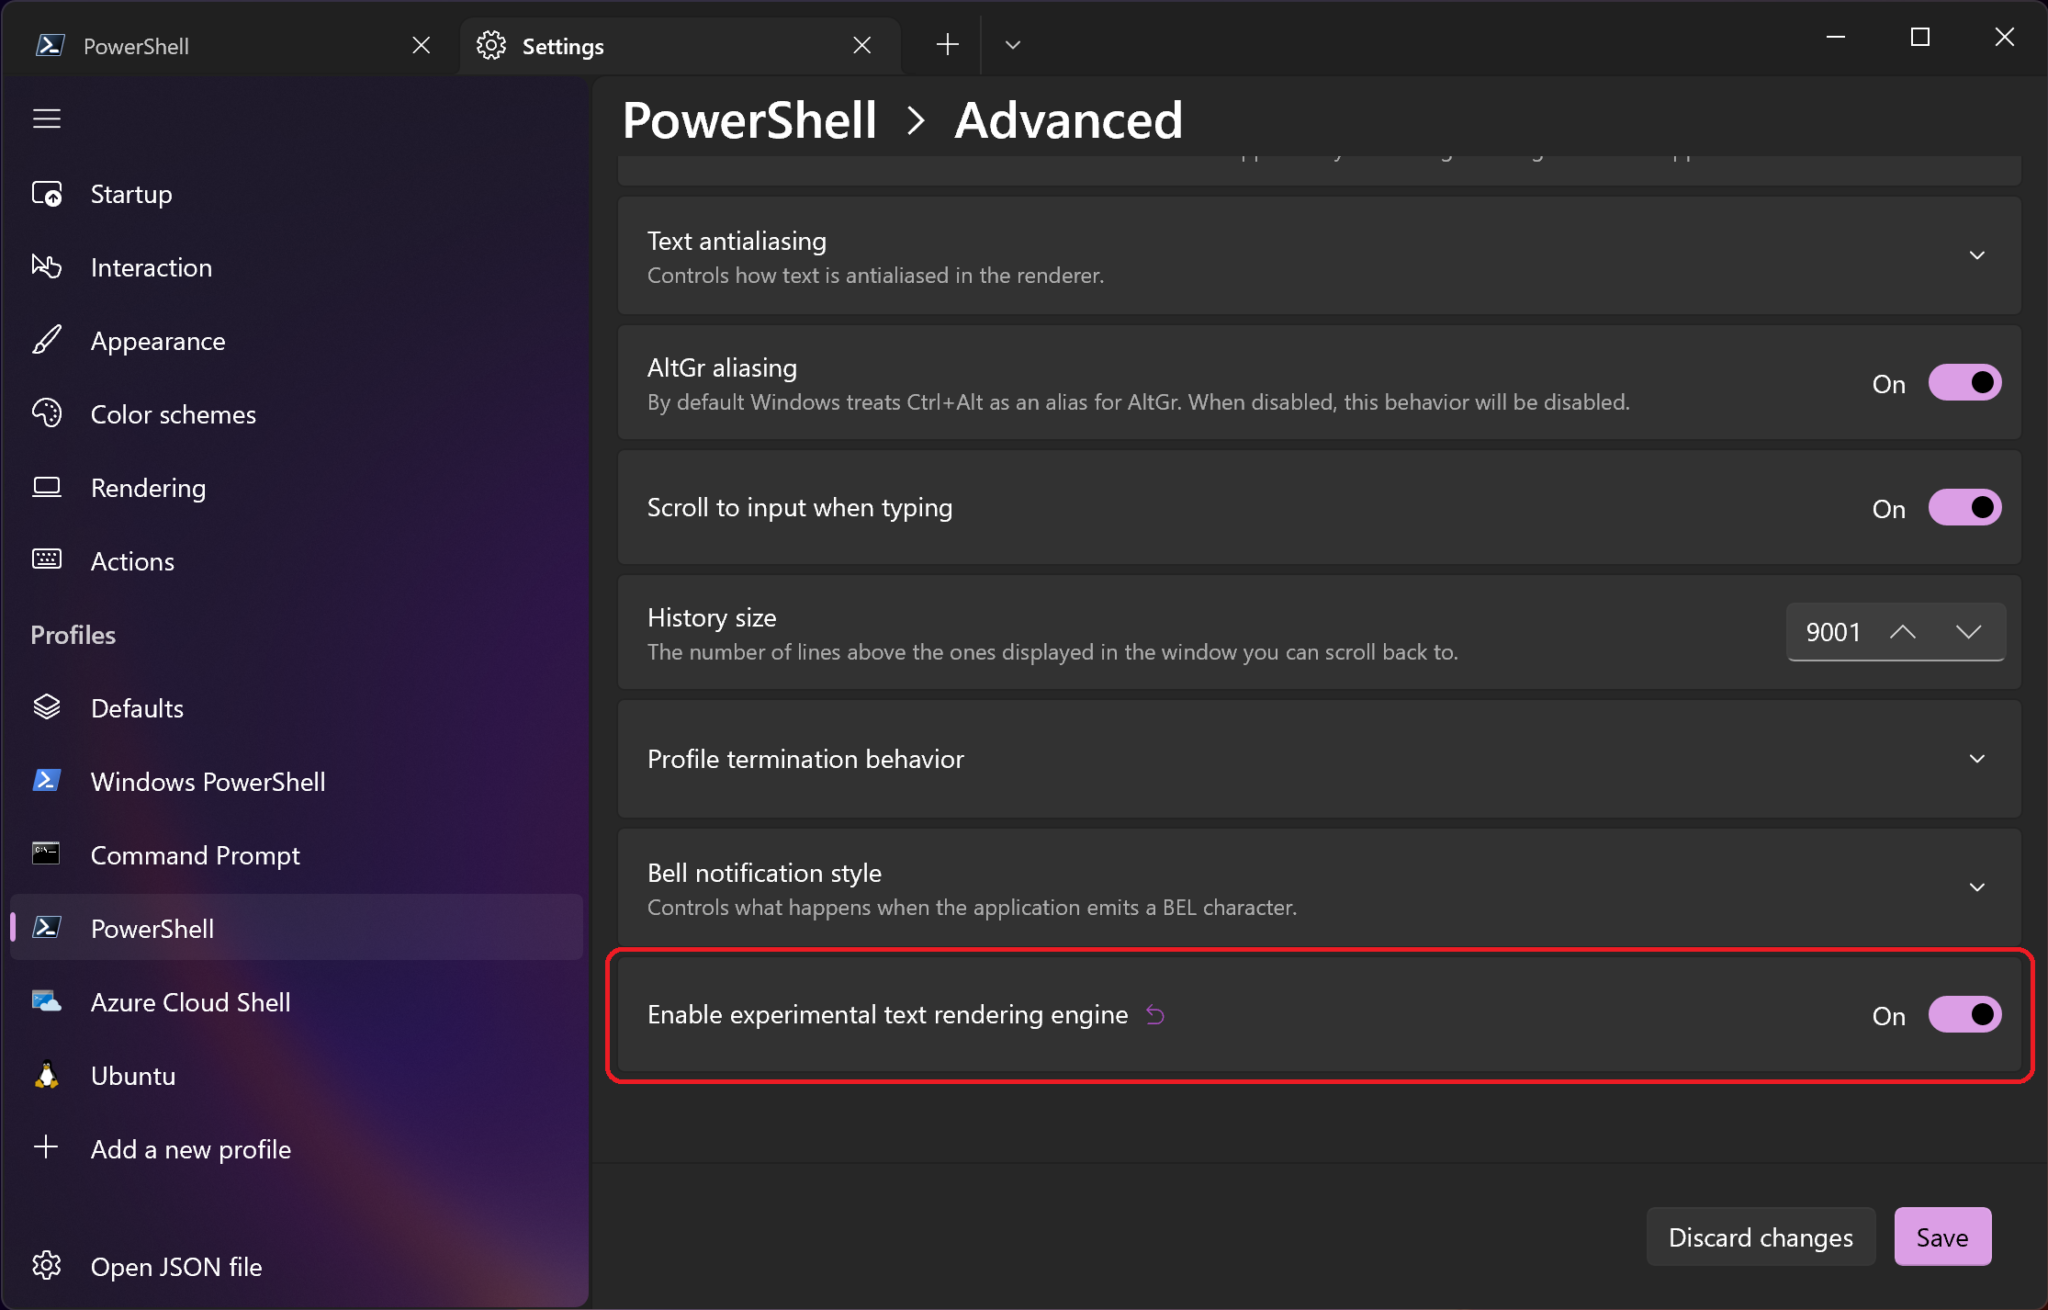
Task: Disable AltGr aliasing
Action: coord(1964,382)
